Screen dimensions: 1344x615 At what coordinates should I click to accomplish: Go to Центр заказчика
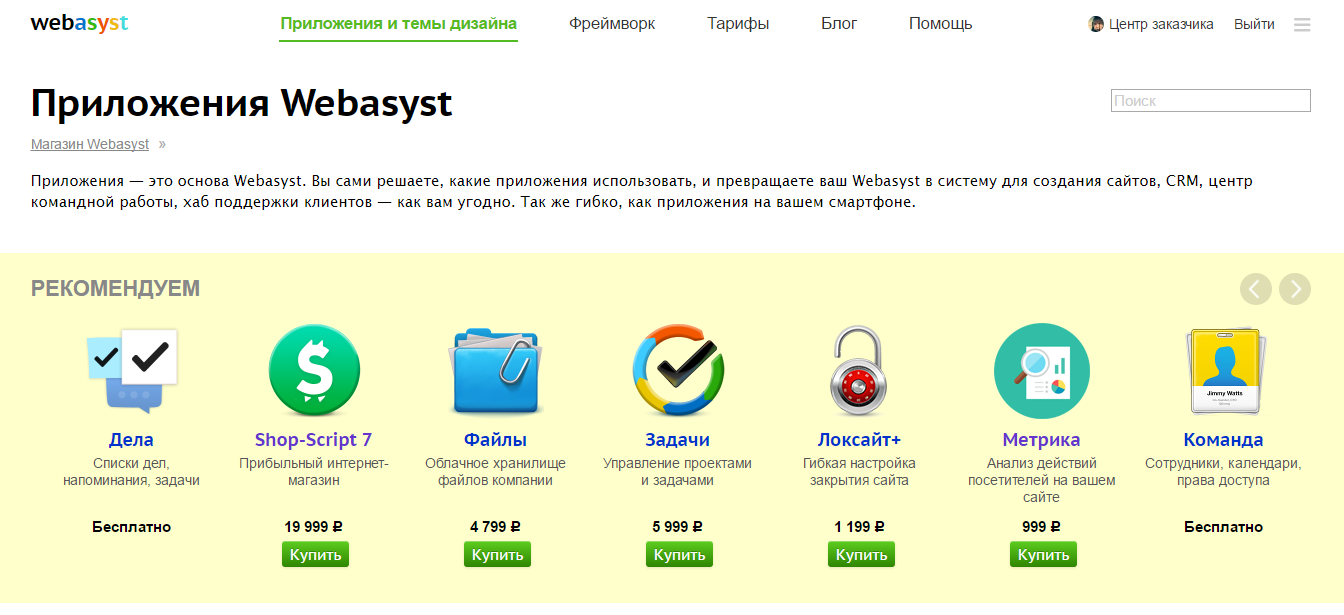(1161, 24)
